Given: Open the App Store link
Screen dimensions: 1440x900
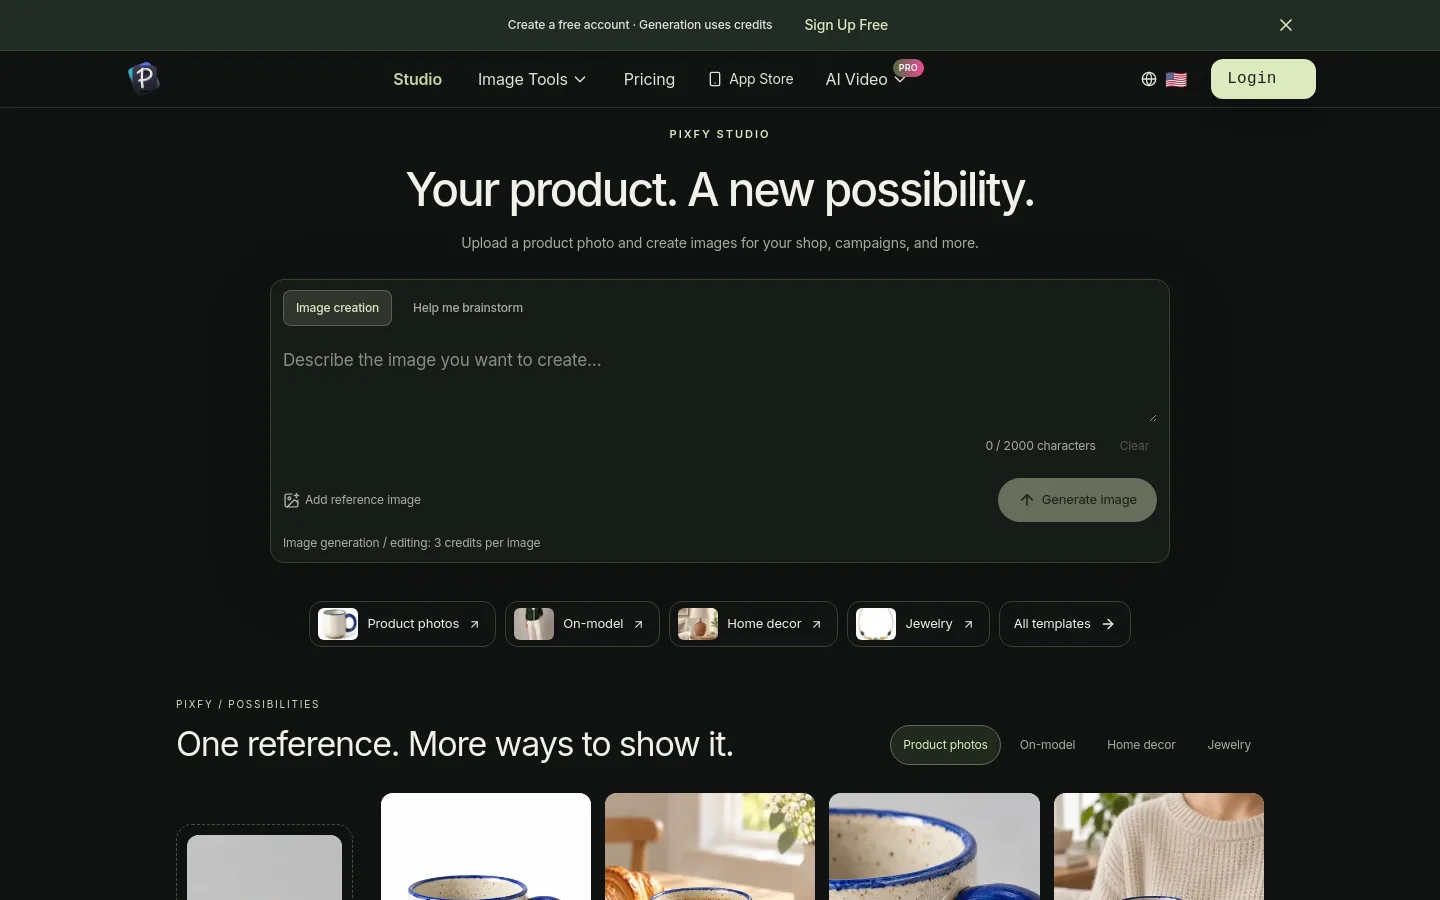Looking at the screenshot, I should pyautogui.click(x=751, y=79).
